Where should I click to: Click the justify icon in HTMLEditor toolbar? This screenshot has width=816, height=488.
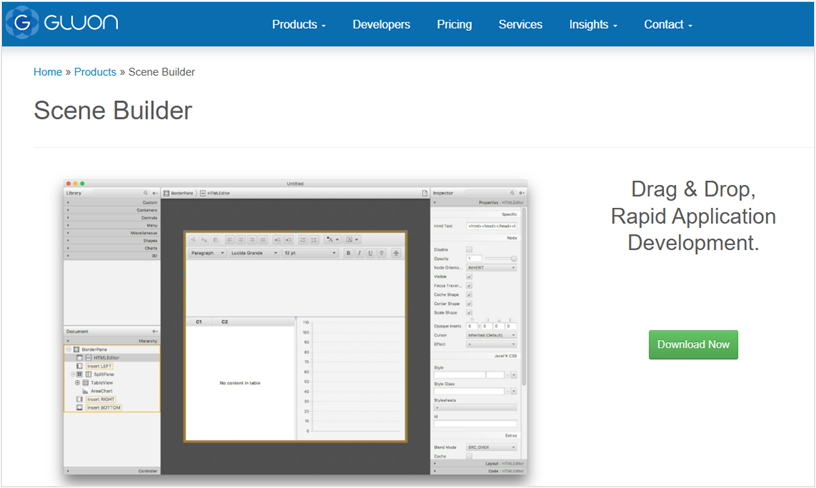263,240
